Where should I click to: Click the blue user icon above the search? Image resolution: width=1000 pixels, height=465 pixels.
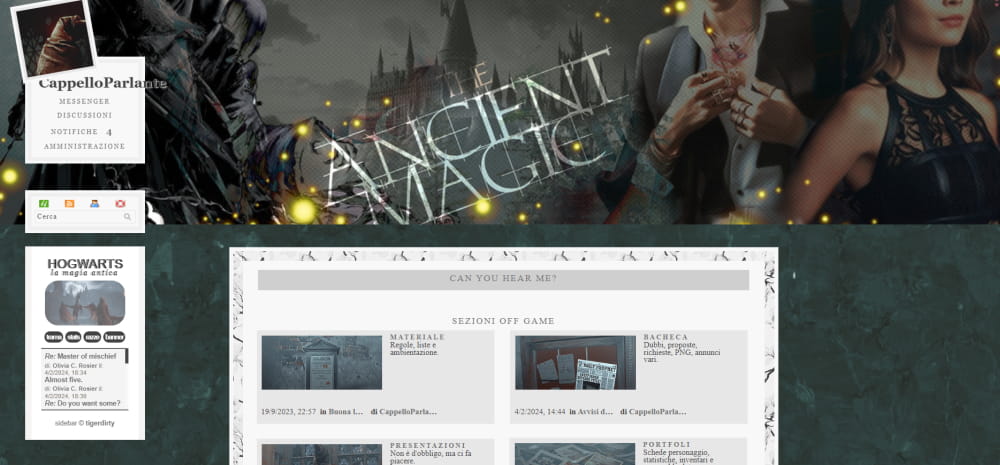pos(94,203)
